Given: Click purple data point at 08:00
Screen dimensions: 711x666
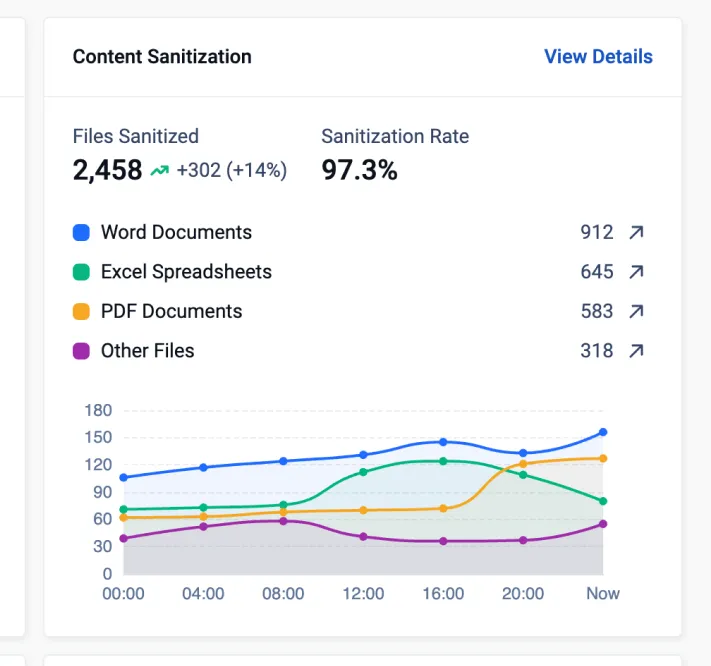Looking at the screenshot, I should point(283,521).
